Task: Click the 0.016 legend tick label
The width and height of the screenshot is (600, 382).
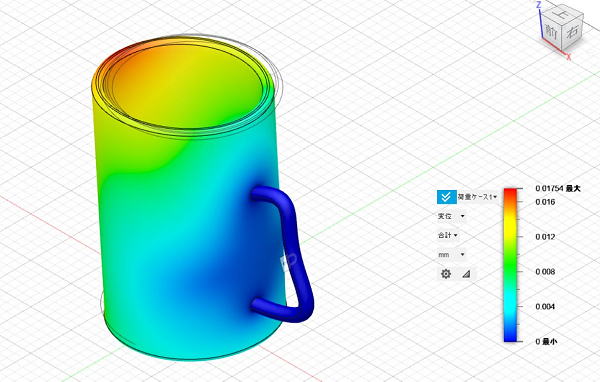Action: 545,202
